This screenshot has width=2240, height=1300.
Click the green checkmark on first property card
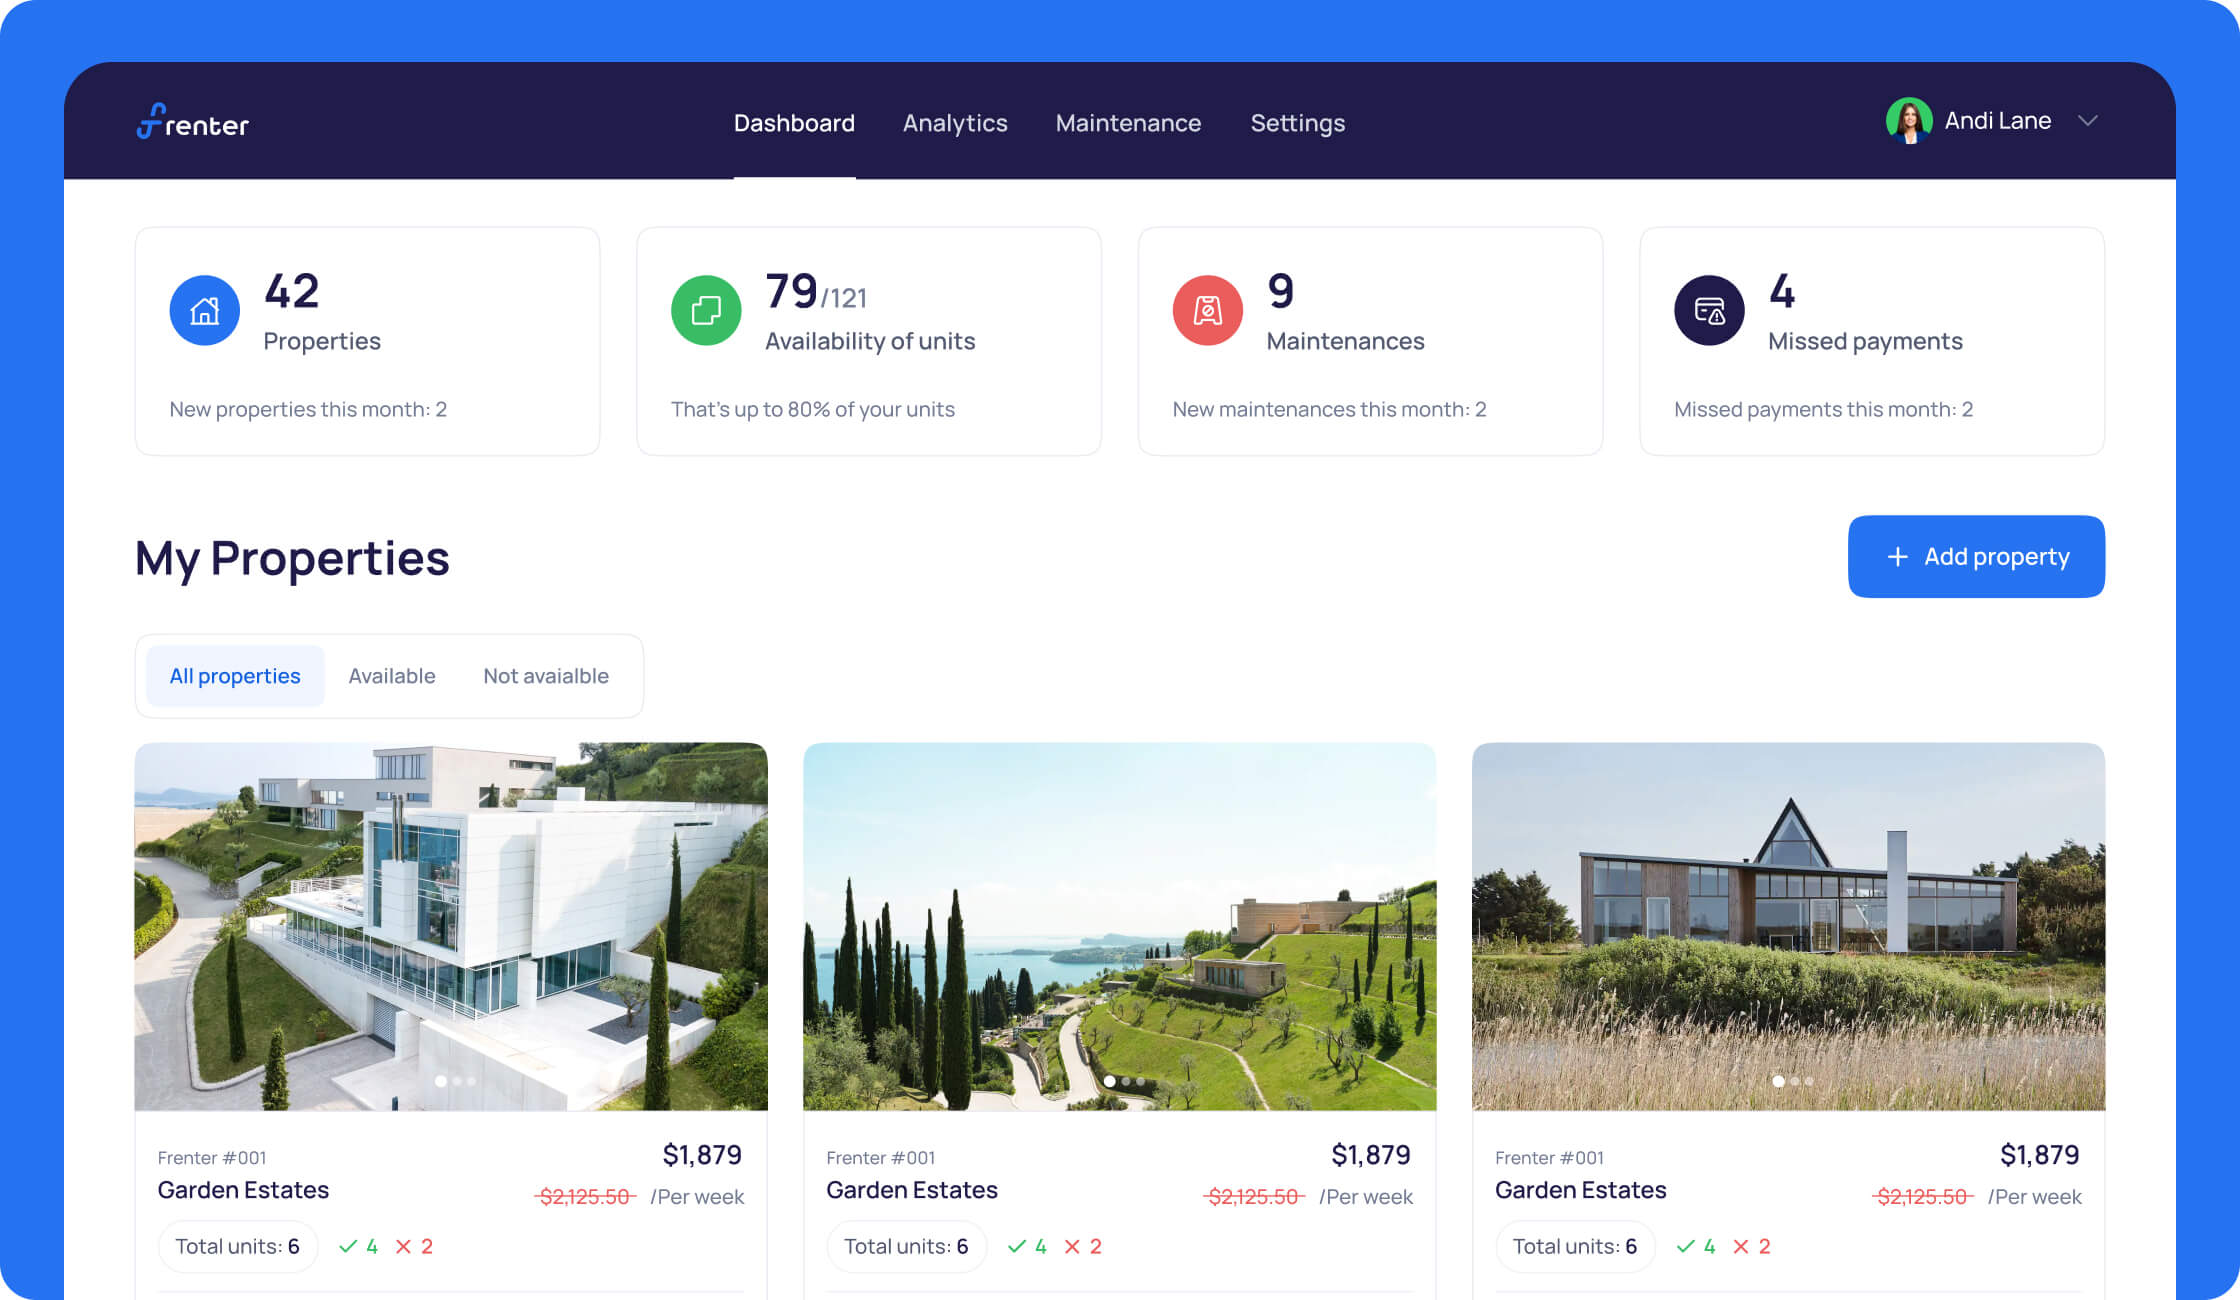(x=348, y=1246)
